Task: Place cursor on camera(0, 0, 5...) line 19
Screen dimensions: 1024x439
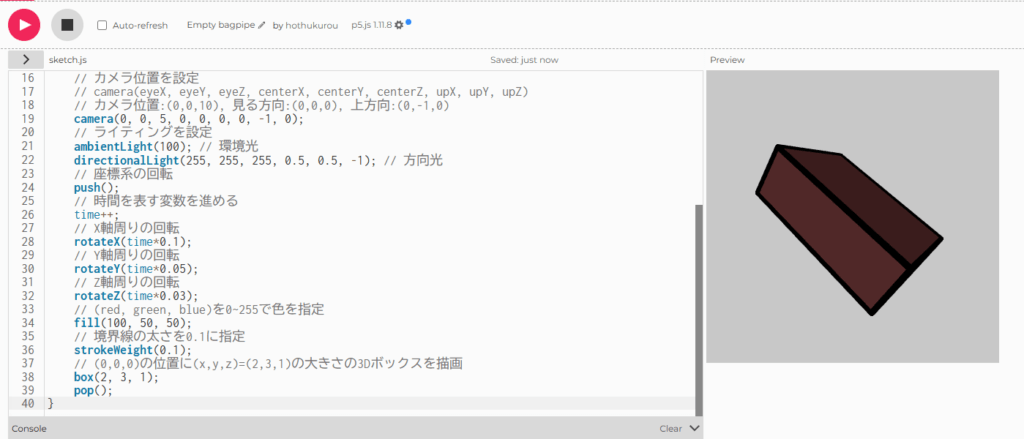Action: (189, 119)
